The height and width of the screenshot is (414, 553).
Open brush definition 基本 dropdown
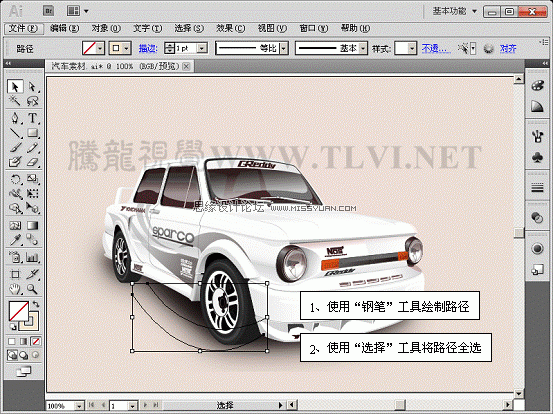pyautogui.click(x=363, y=48)
